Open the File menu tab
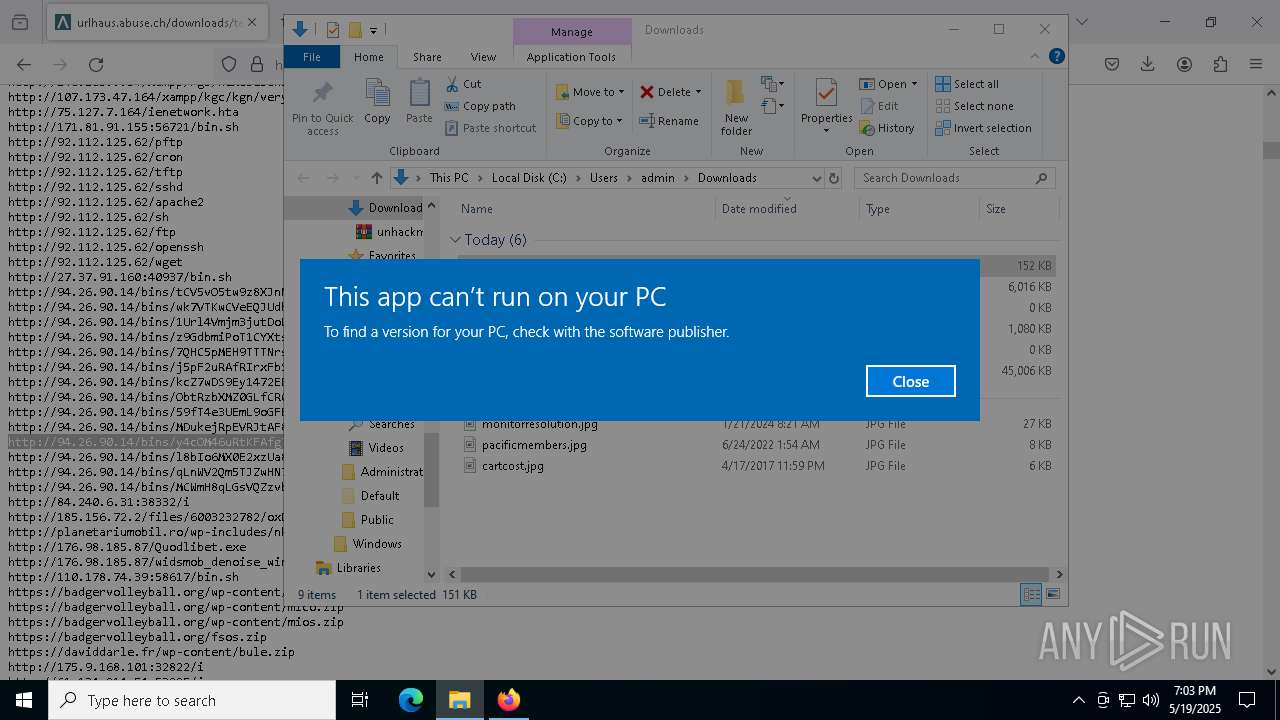 312,57
